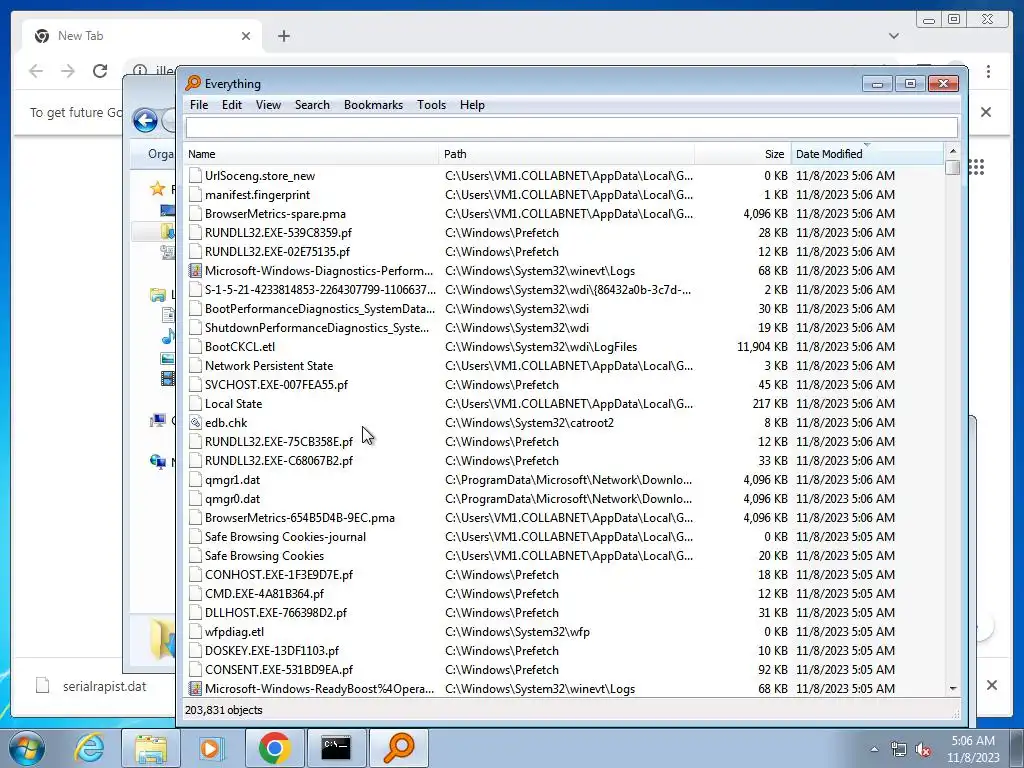Screen dimensions: 1024x768
Task: Open the Bookmarks menu
Action: (x=373, y=105)
